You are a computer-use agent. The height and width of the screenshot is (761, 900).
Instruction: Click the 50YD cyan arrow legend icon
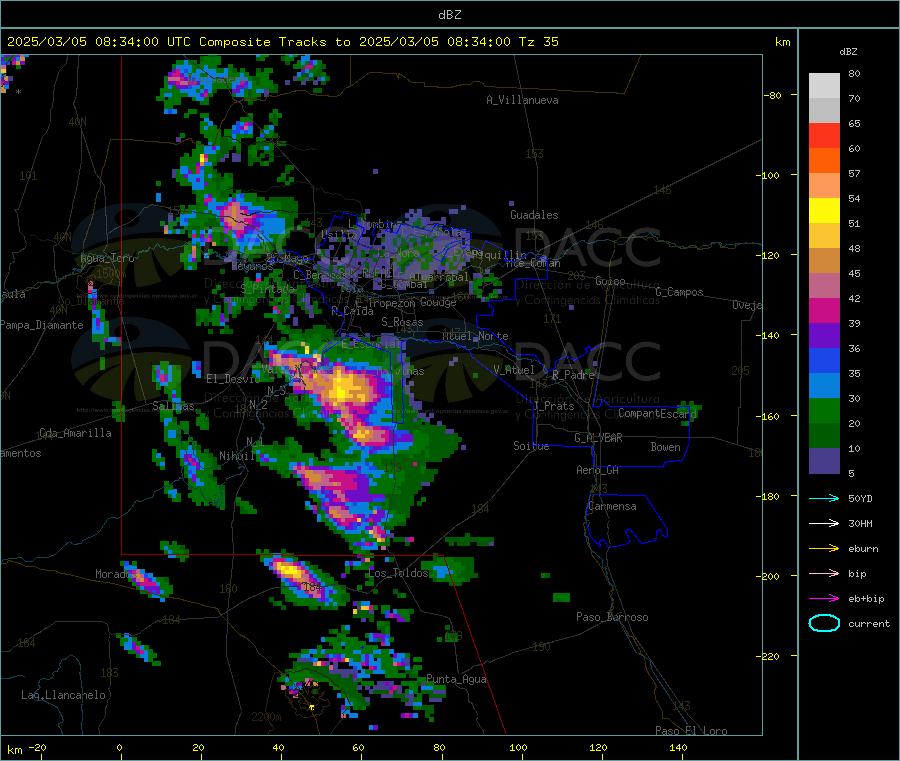pyautogui.click(x=824, y=498)
